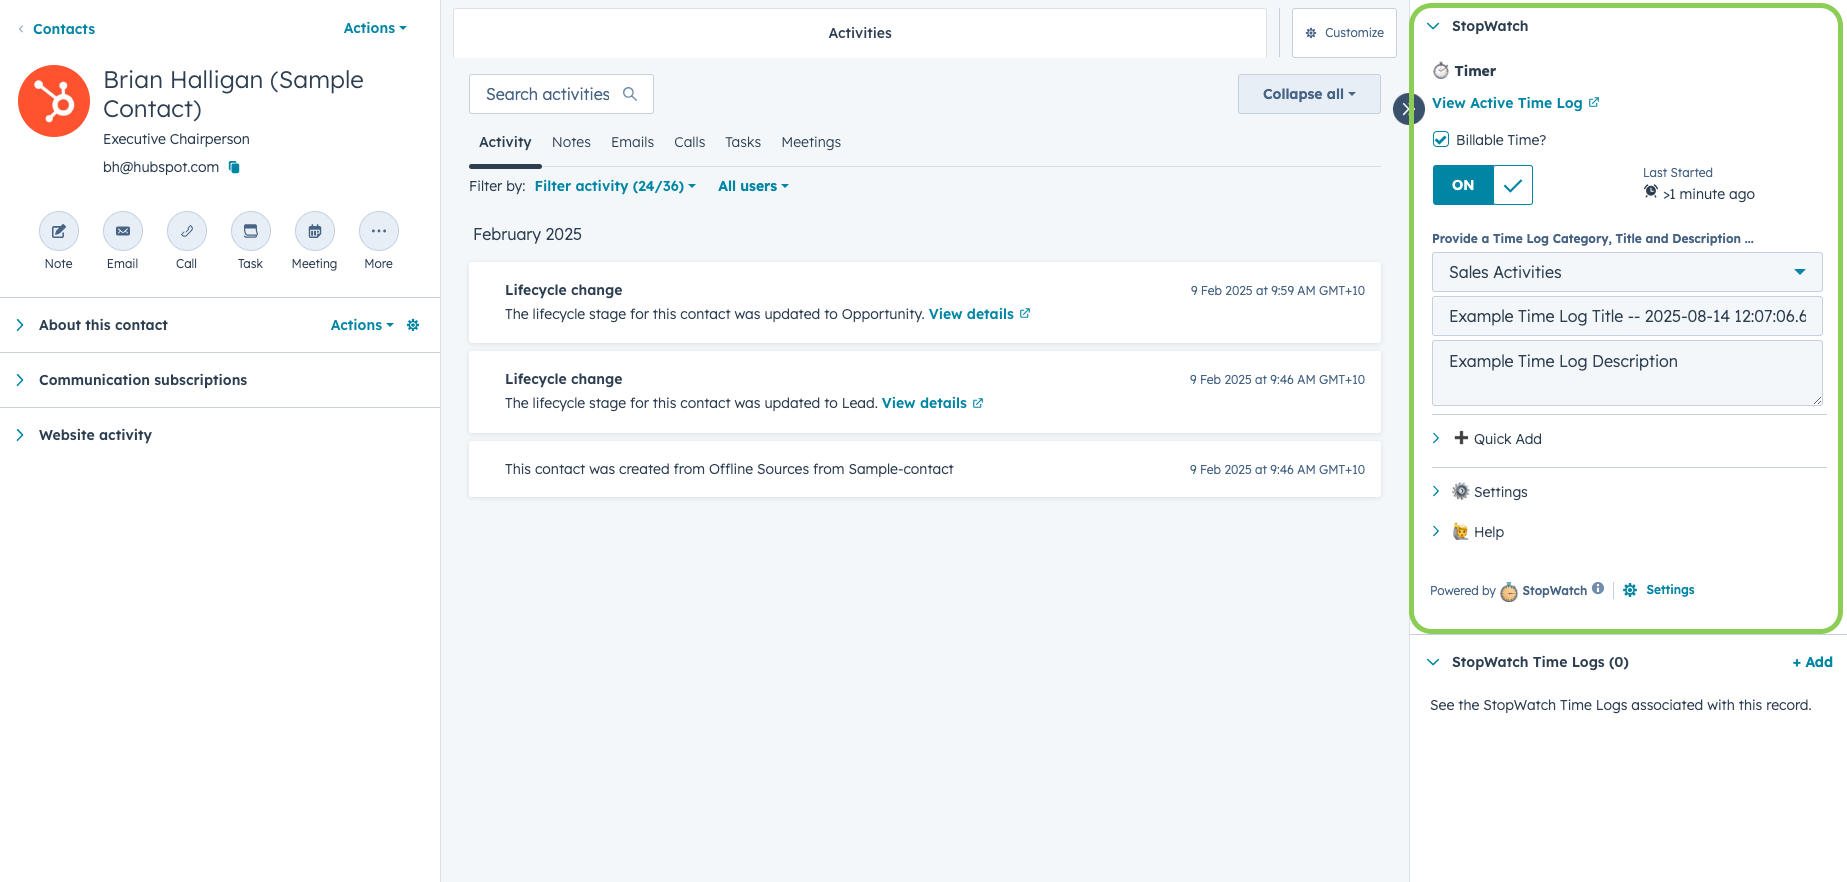Collapse the StopWatch Time Logs card

(1433, 662)
